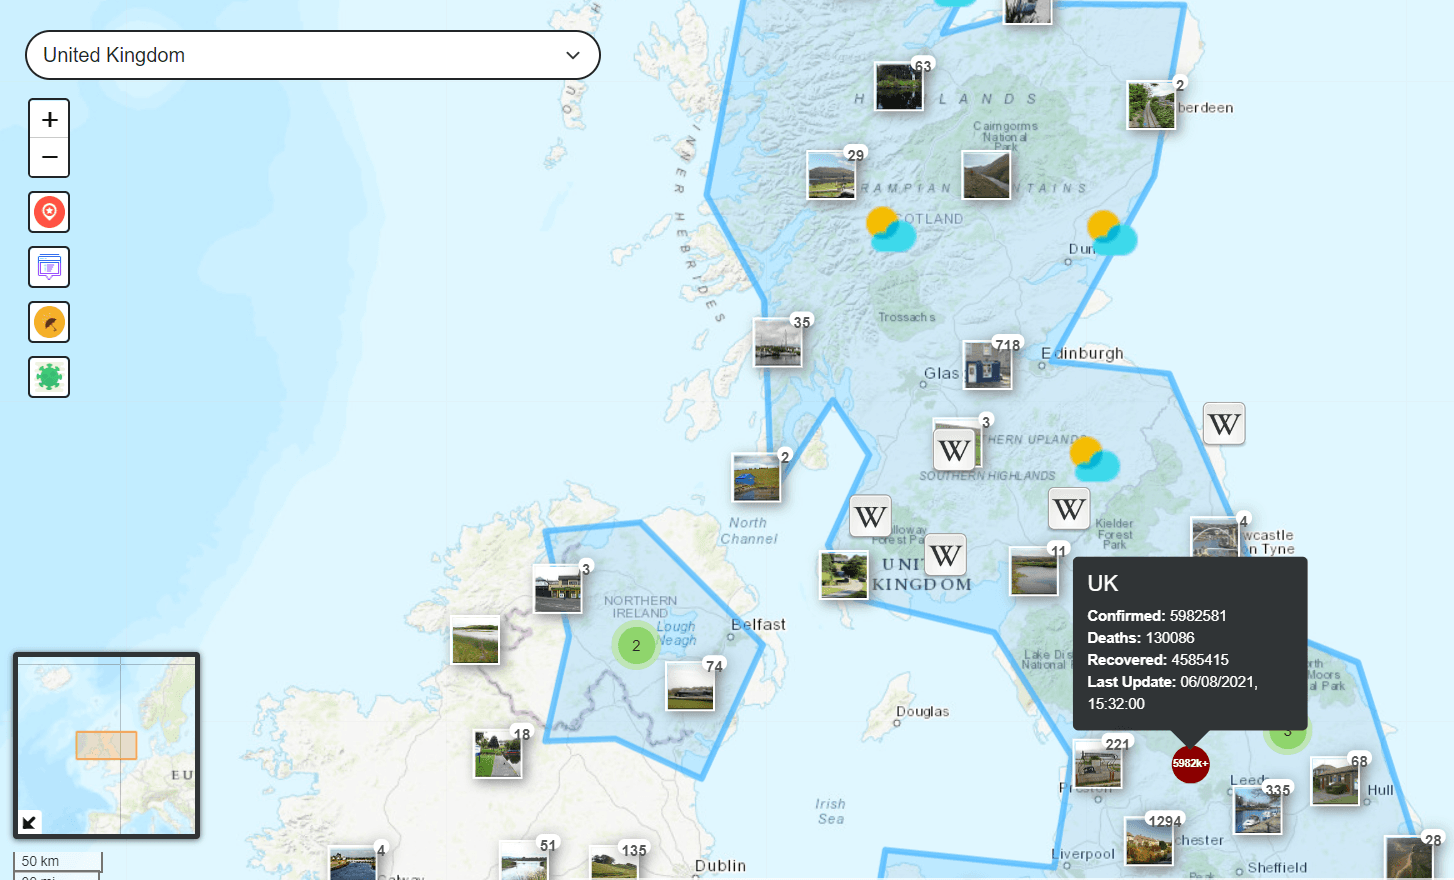Viewport: 1454px width, 880px height.
Task: Click the green virus COVID button
Action: [x=49, y=377]
